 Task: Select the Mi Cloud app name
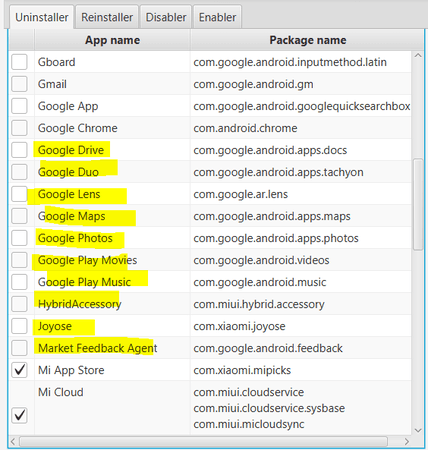(61, 392)
